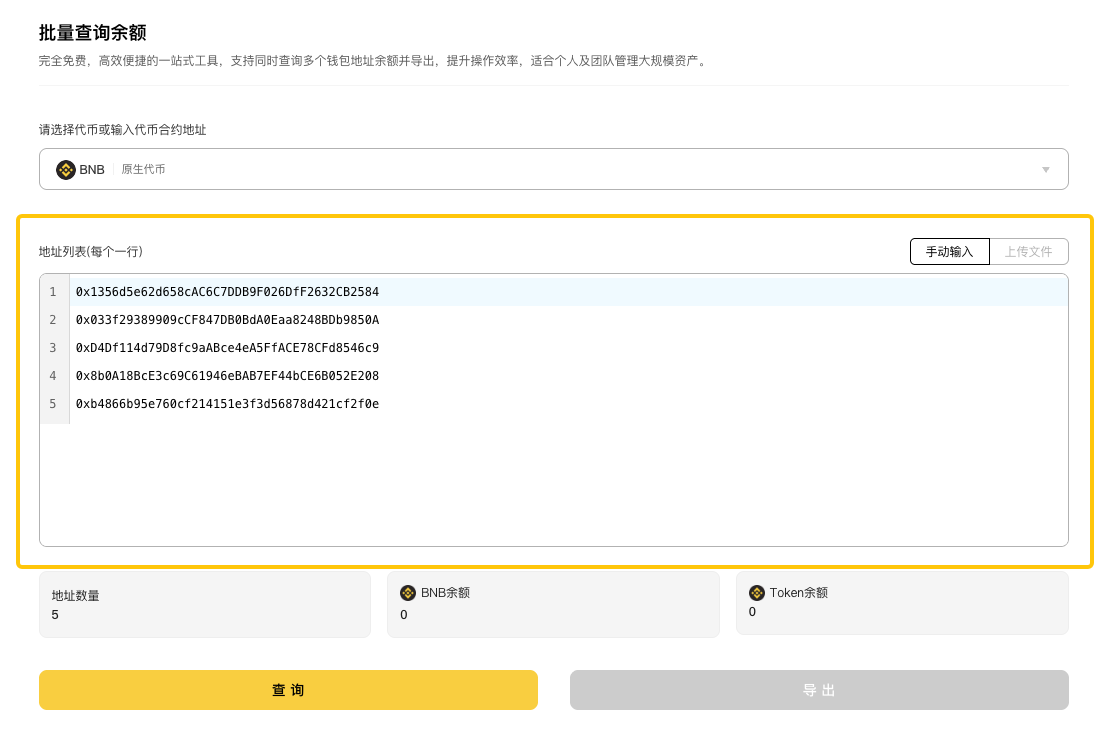This screenshot has height=732, width=1107.
Task: Click address line starting with 0x8b0A18B
Action: click(x=227, y=376)
